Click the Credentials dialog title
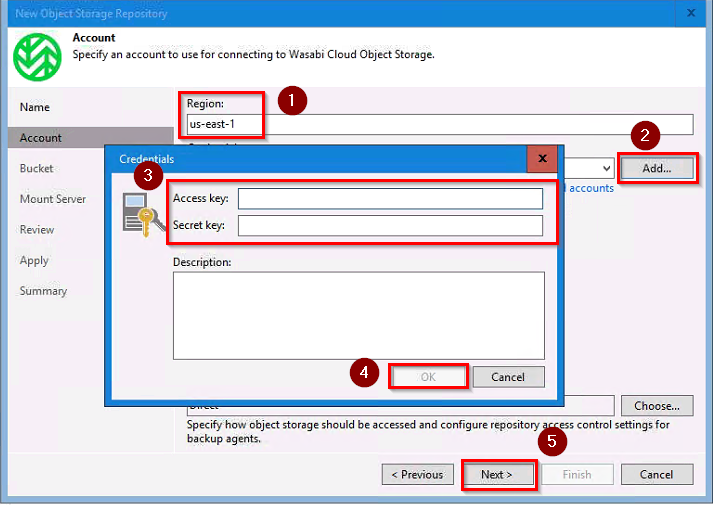 pyautogui.click(x=146, y=159)
